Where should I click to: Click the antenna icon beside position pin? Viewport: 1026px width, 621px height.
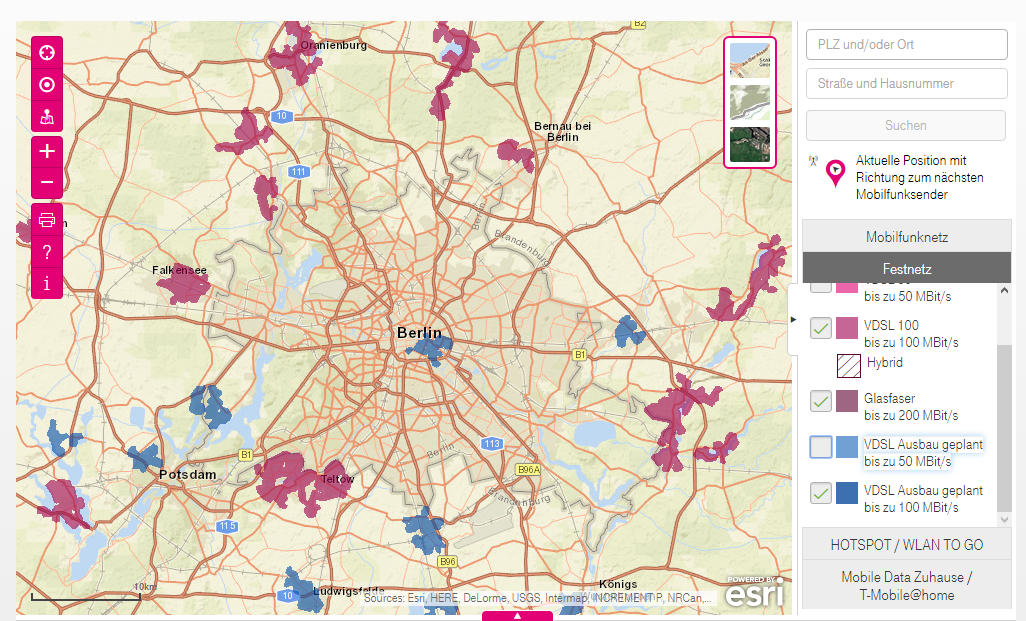(813, 160)
